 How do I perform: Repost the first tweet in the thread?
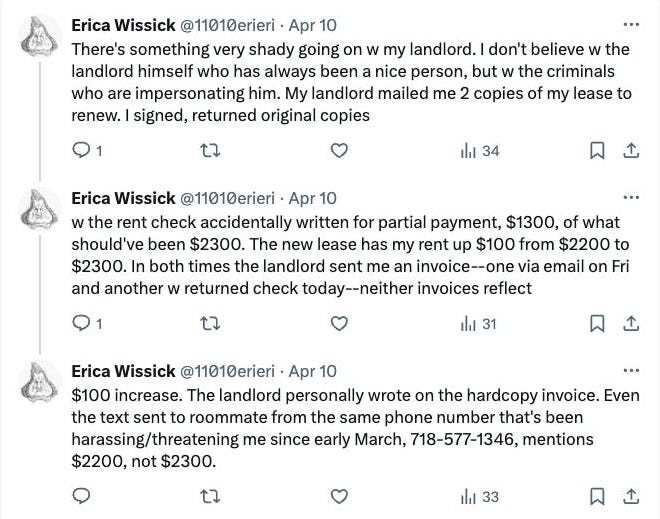[x=210, y=150]
